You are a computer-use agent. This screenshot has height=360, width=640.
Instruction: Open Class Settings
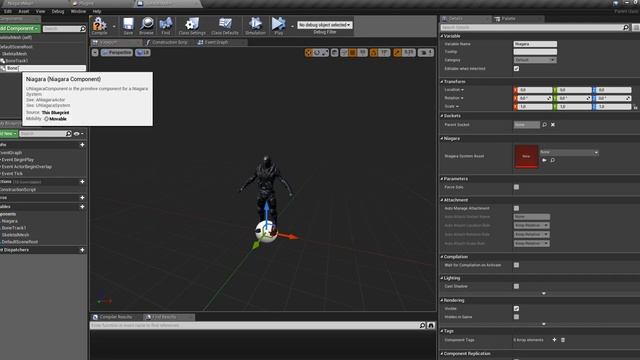192,25
